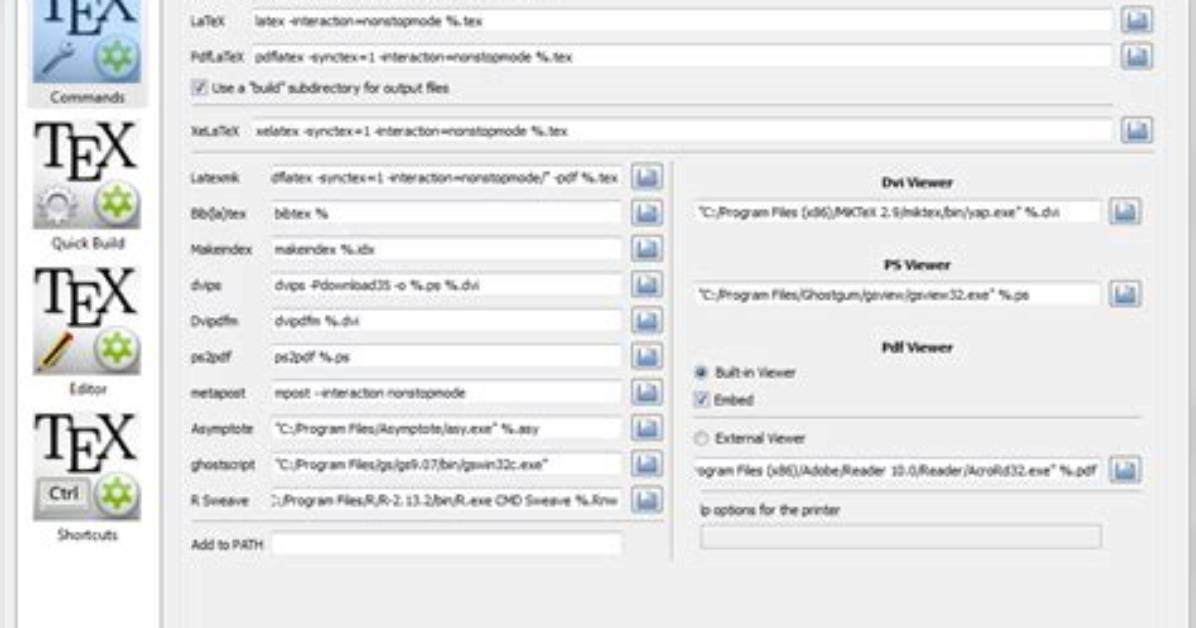The image size is (1196, 628).
Task: Browse for the R Sweave executable
Action: [646, 500]
